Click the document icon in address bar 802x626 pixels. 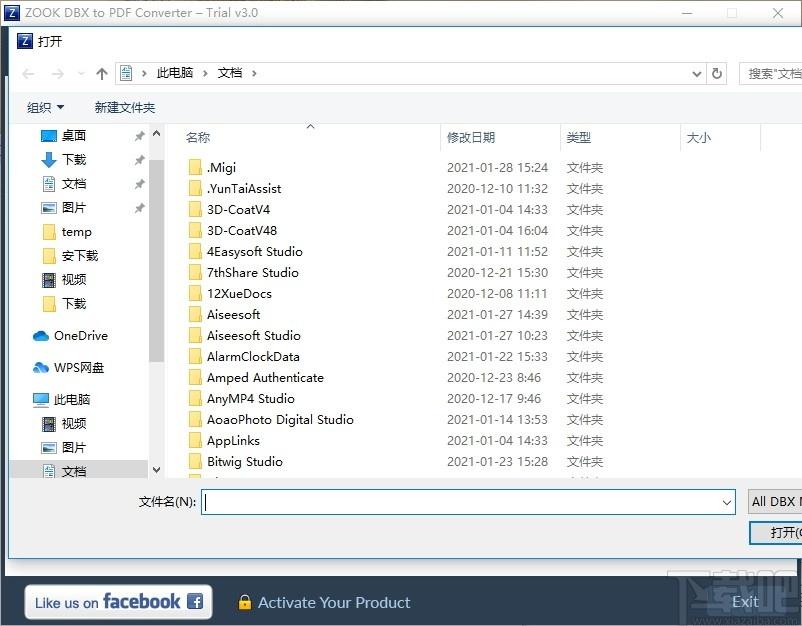tap(126, 73)
